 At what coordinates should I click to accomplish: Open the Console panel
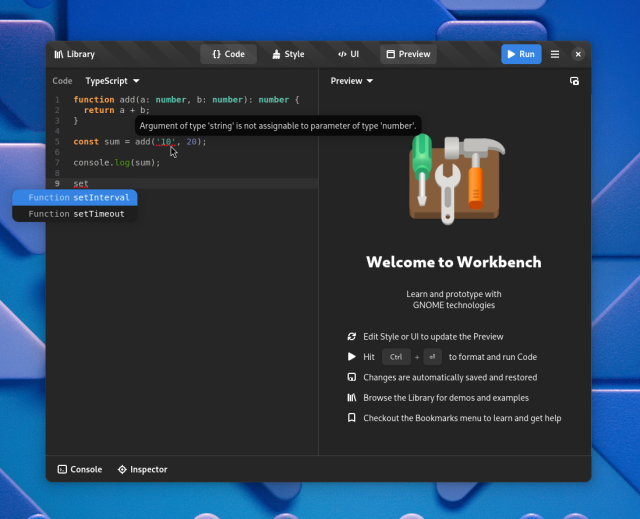coord(80,469)
